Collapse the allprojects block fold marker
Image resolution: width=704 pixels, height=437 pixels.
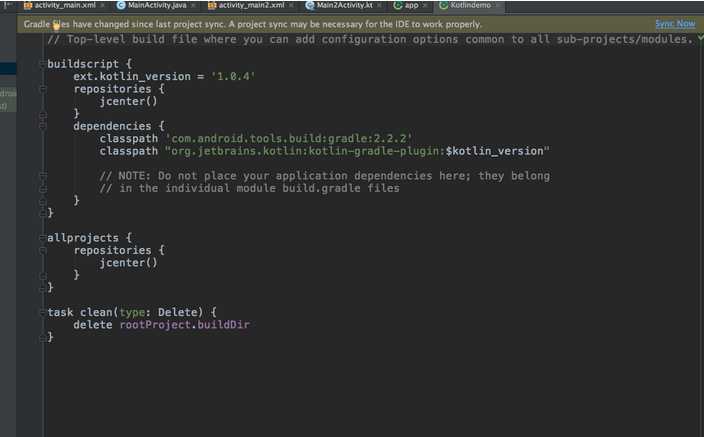[x=42, y=238]
